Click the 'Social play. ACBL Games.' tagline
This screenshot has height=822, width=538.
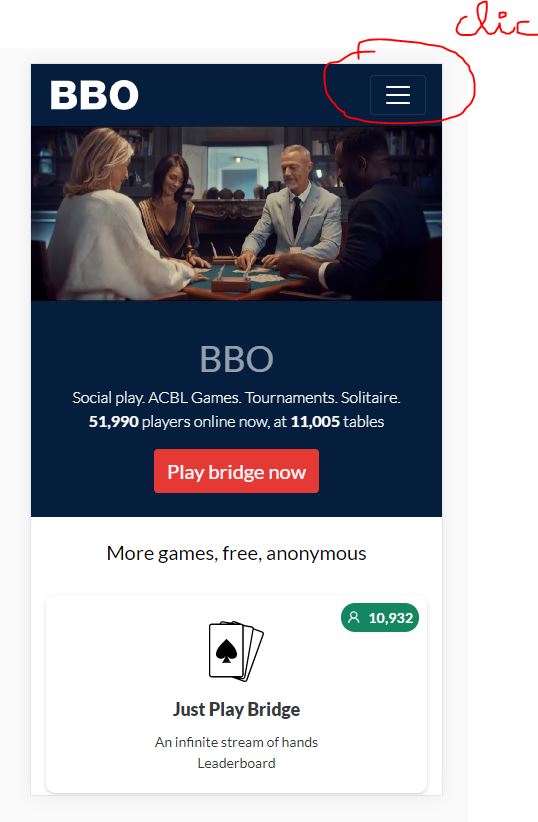click(156, 398)
